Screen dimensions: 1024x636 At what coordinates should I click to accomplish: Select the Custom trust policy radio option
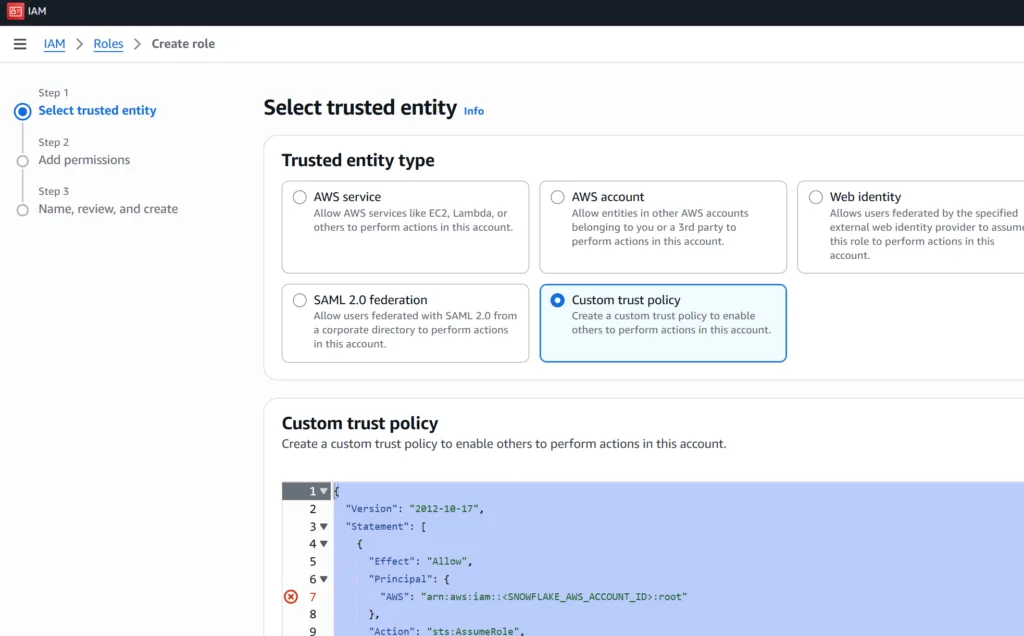click(x=558, y=300)
